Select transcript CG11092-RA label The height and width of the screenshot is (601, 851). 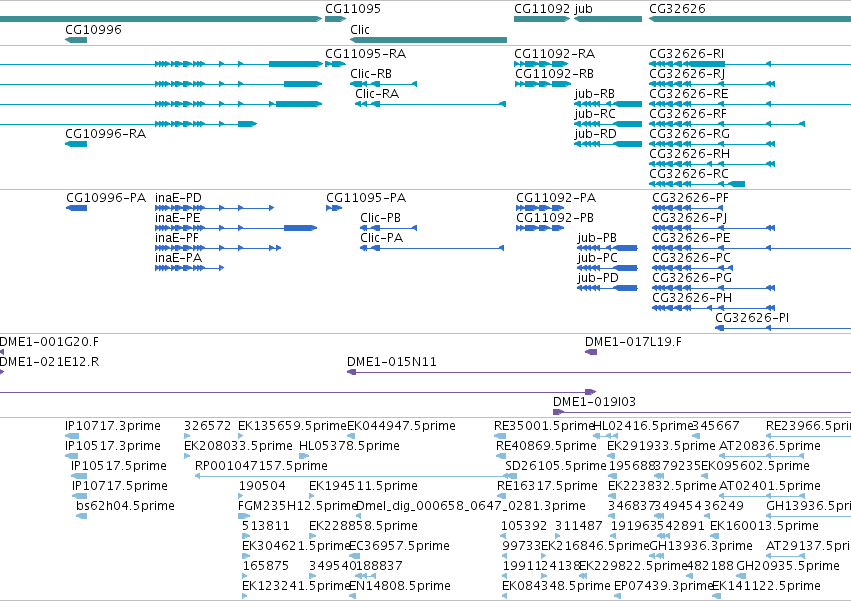click(554, 54)
